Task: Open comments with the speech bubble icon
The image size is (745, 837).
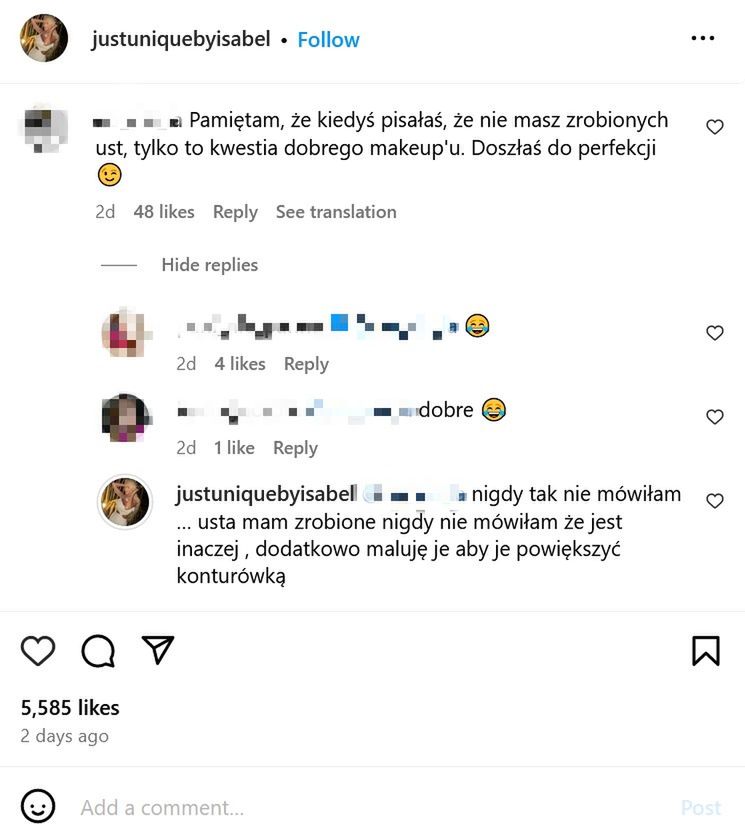Action: click(x=98, y=651)
